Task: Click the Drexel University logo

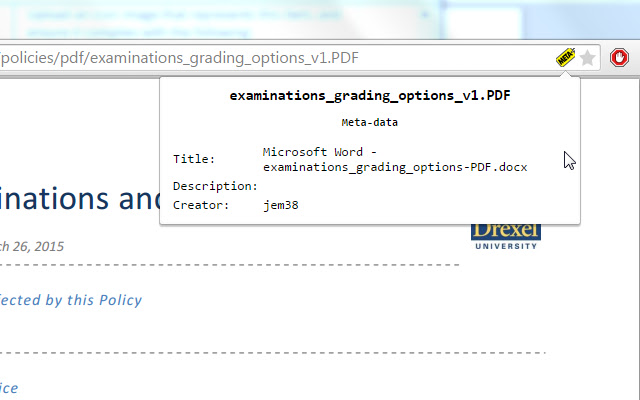Action: coord(506,237)
